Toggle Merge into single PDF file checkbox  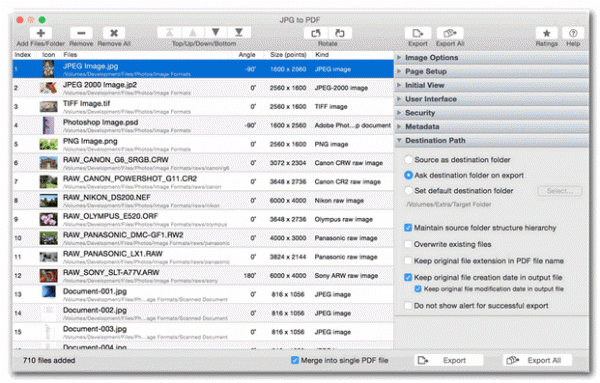pos(295,360)
